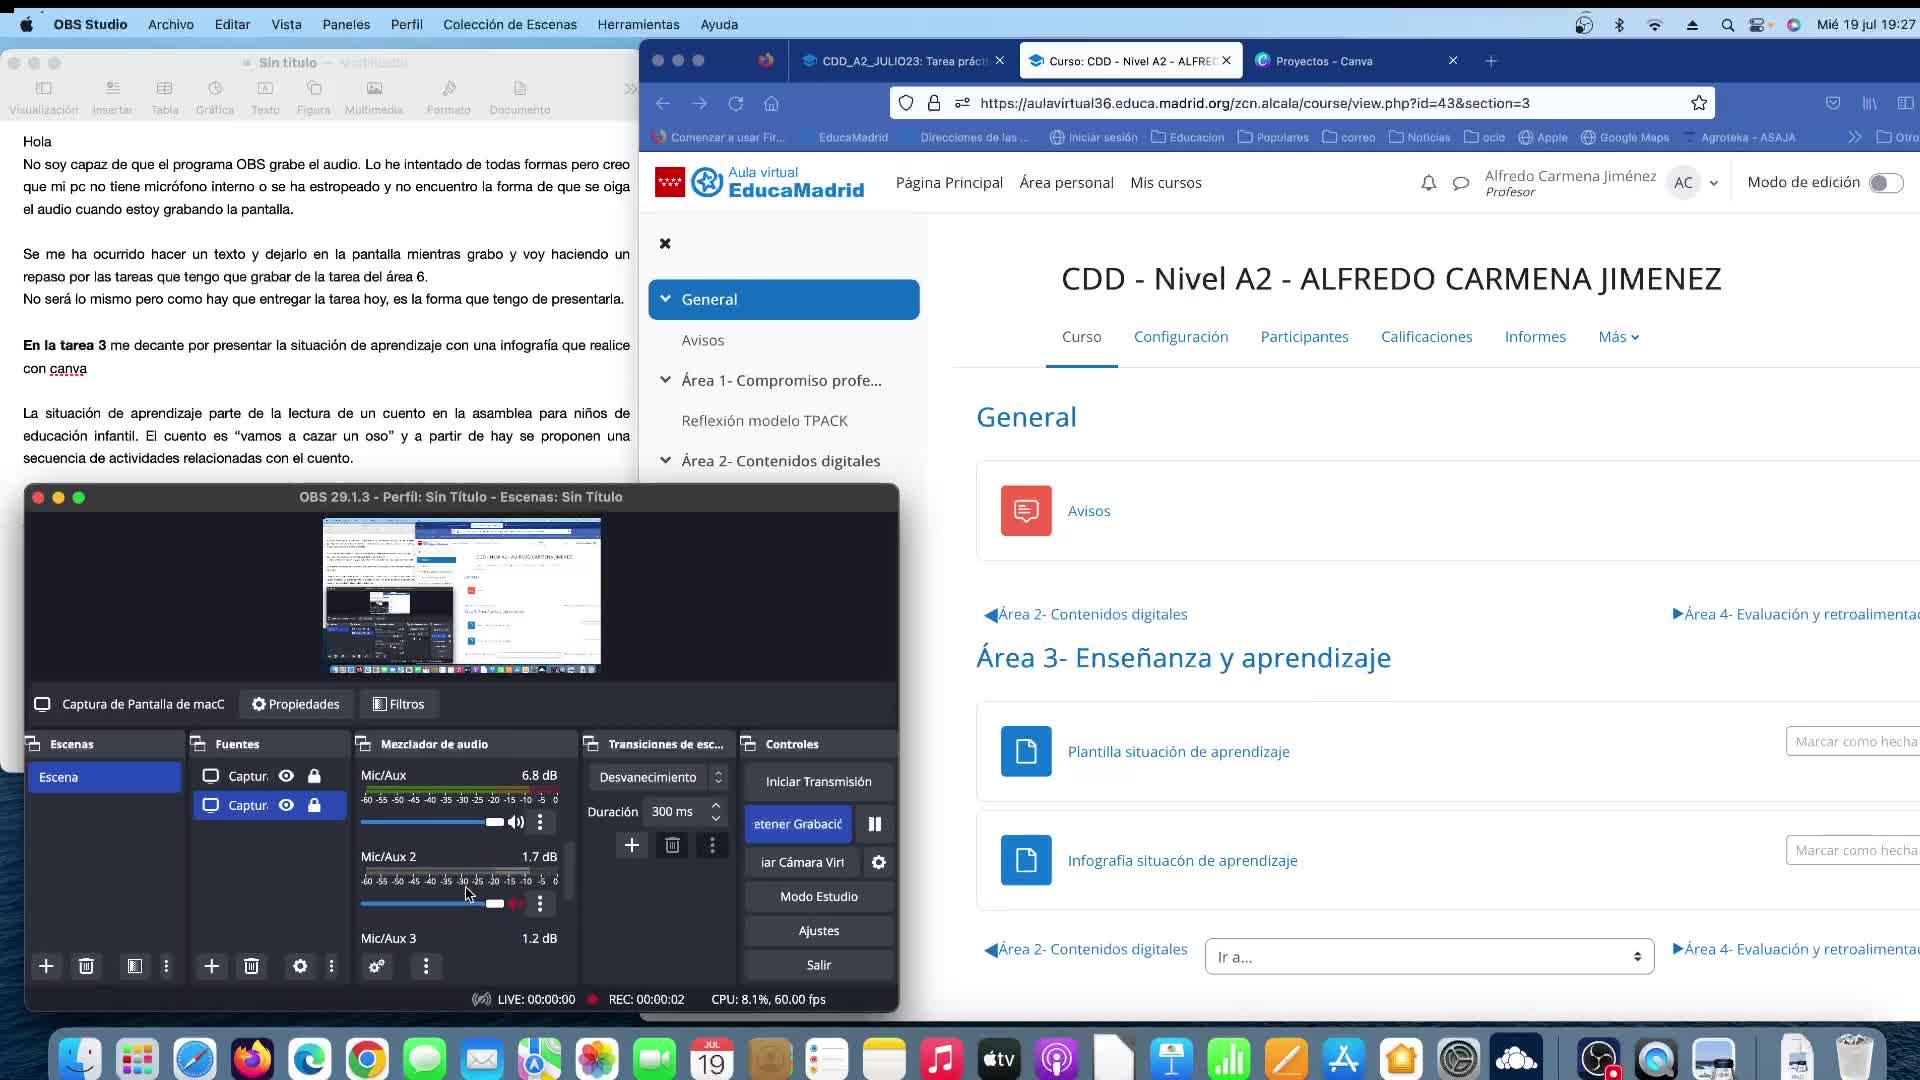This screenshot has height=1080, width=1920.
Task: Unmute the Mic/Aux 2 speaker icon
Action: point(516,904)
